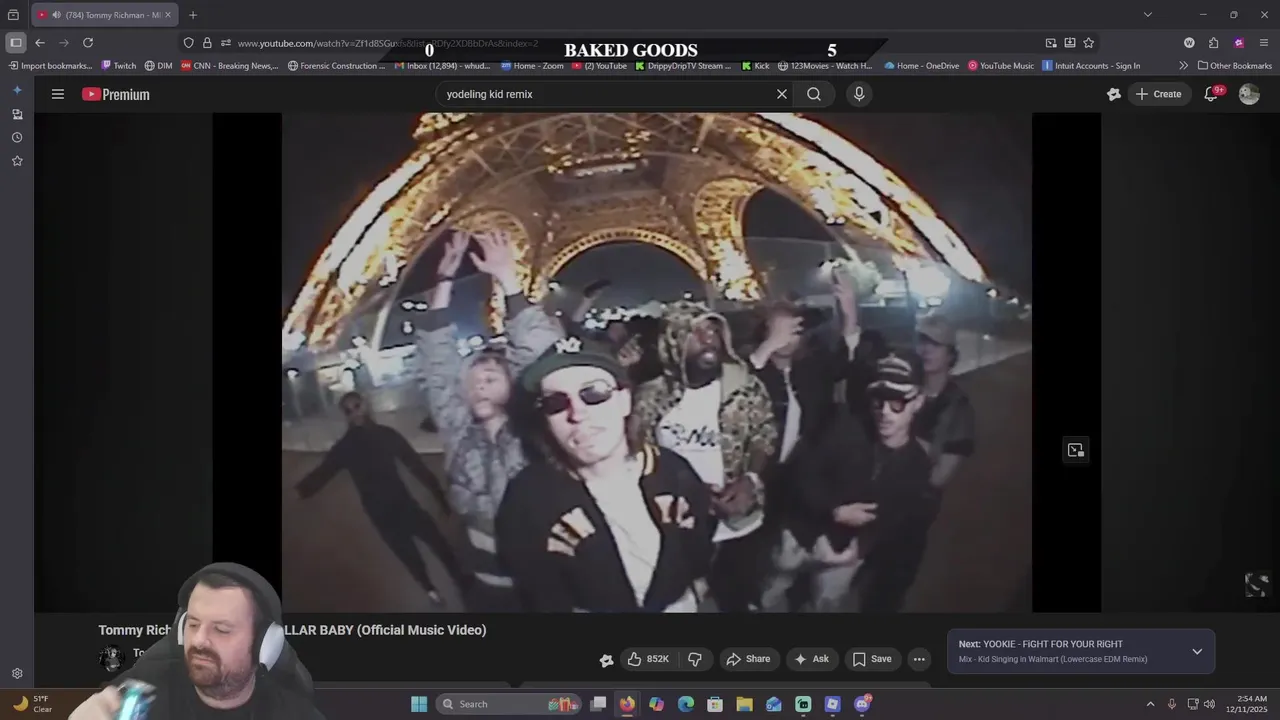Viewport: 1280px width, 720px height.
Task: Pause the video by clicking the player
Action: (656, 362)
